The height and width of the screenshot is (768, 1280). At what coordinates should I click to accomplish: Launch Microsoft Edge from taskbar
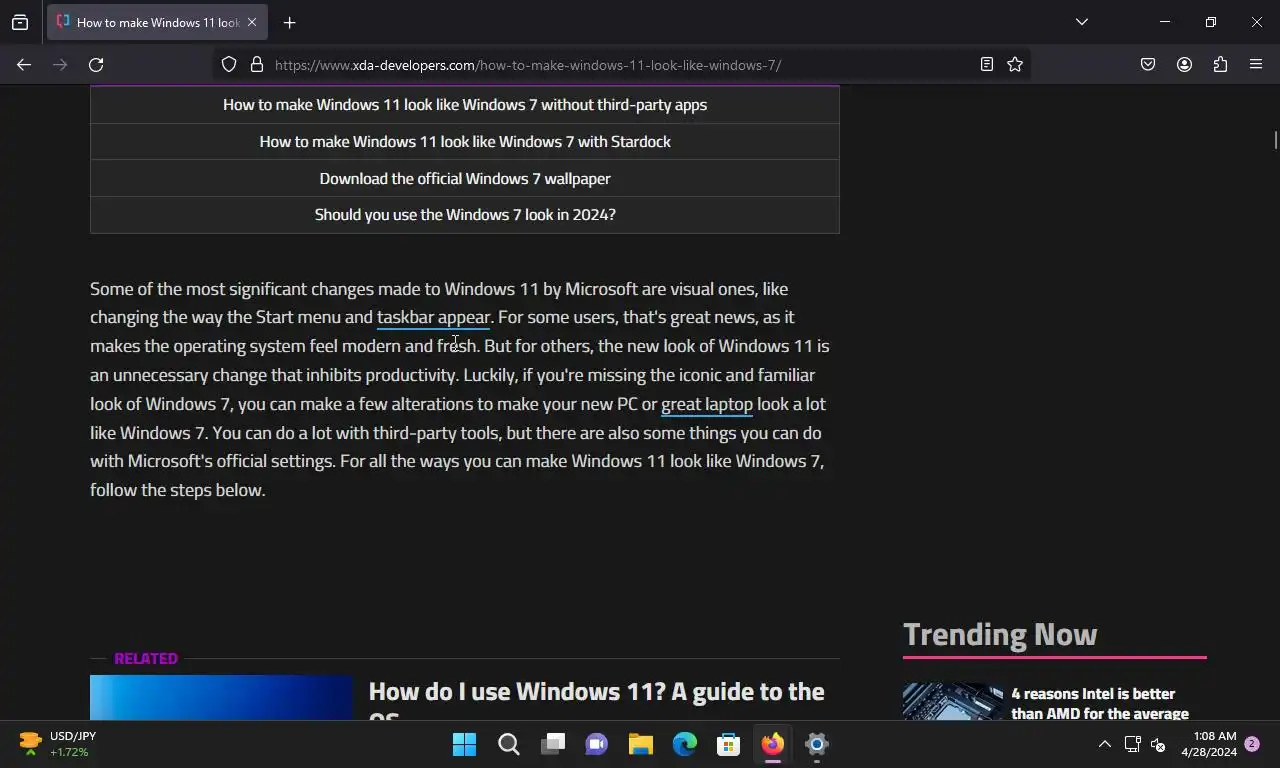(685, 744)
